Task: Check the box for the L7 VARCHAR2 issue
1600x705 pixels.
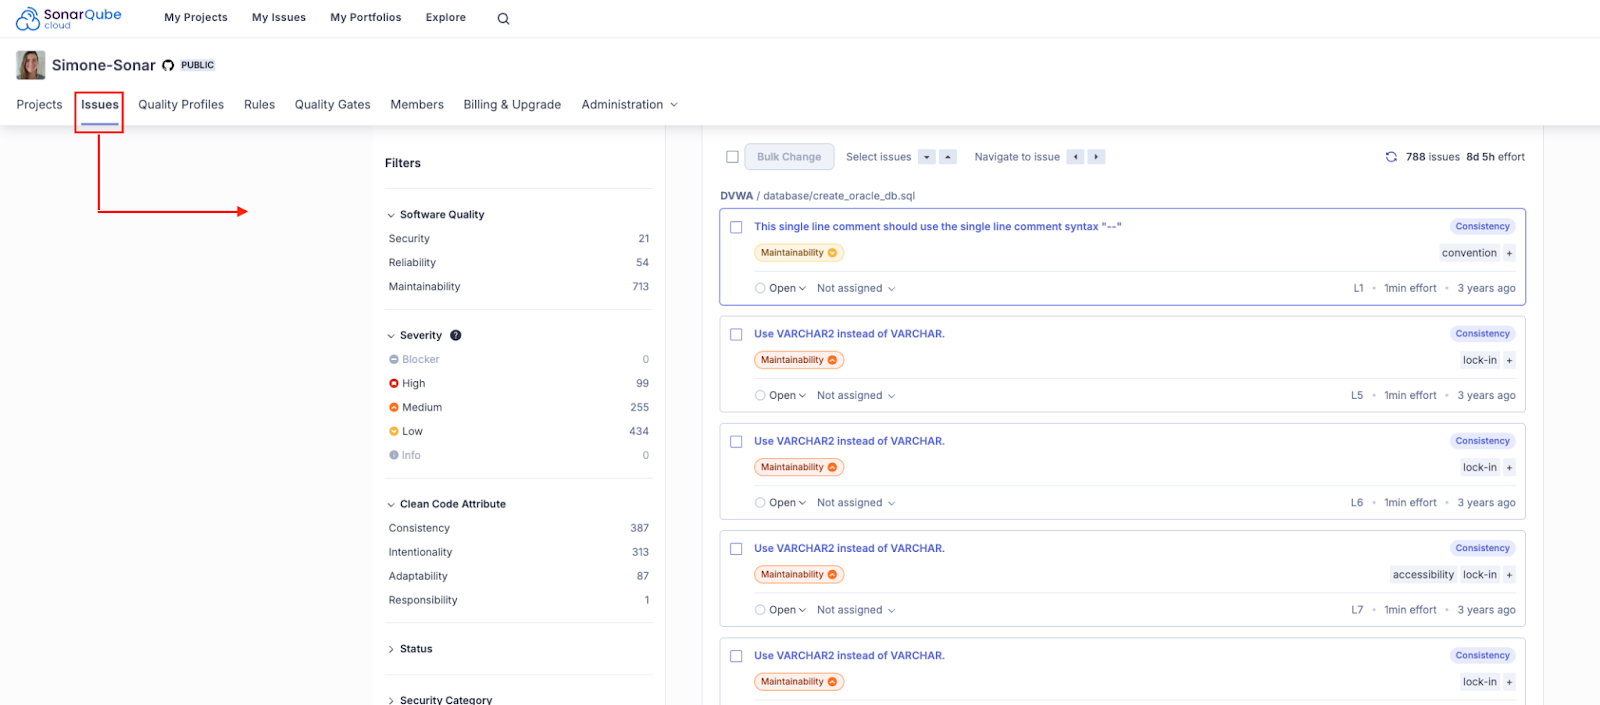Action: 736,549
